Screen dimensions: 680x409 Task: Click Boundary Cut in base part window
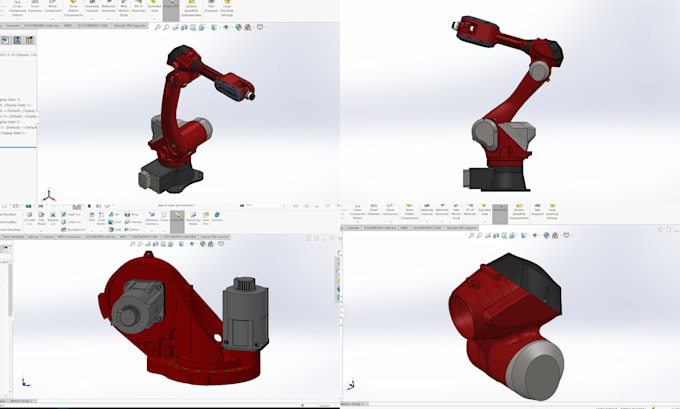(x=73, y=229)
